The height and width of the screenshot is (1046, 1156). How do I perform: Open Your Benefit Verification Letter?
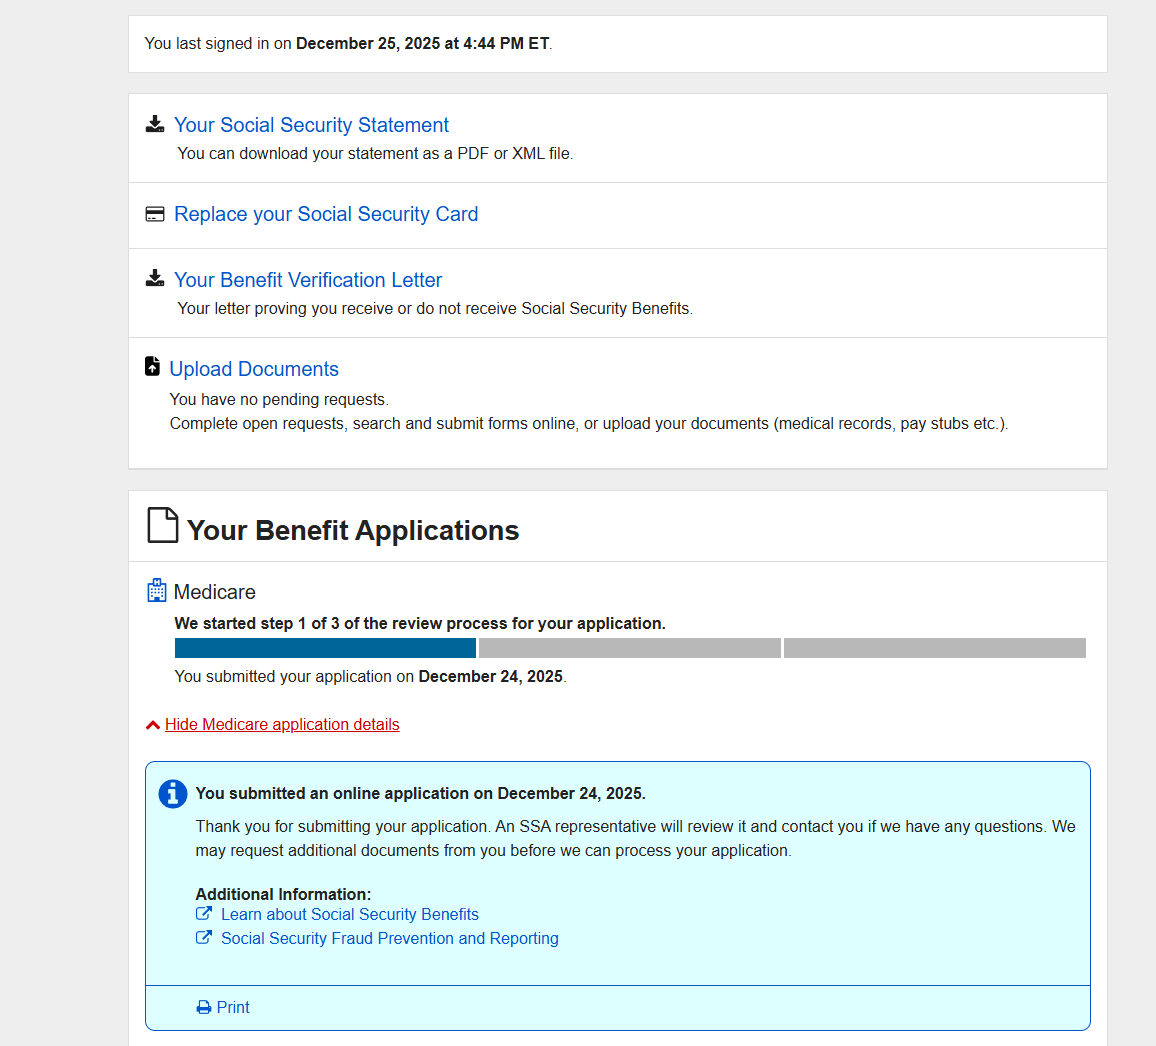[x=308, y=280]
